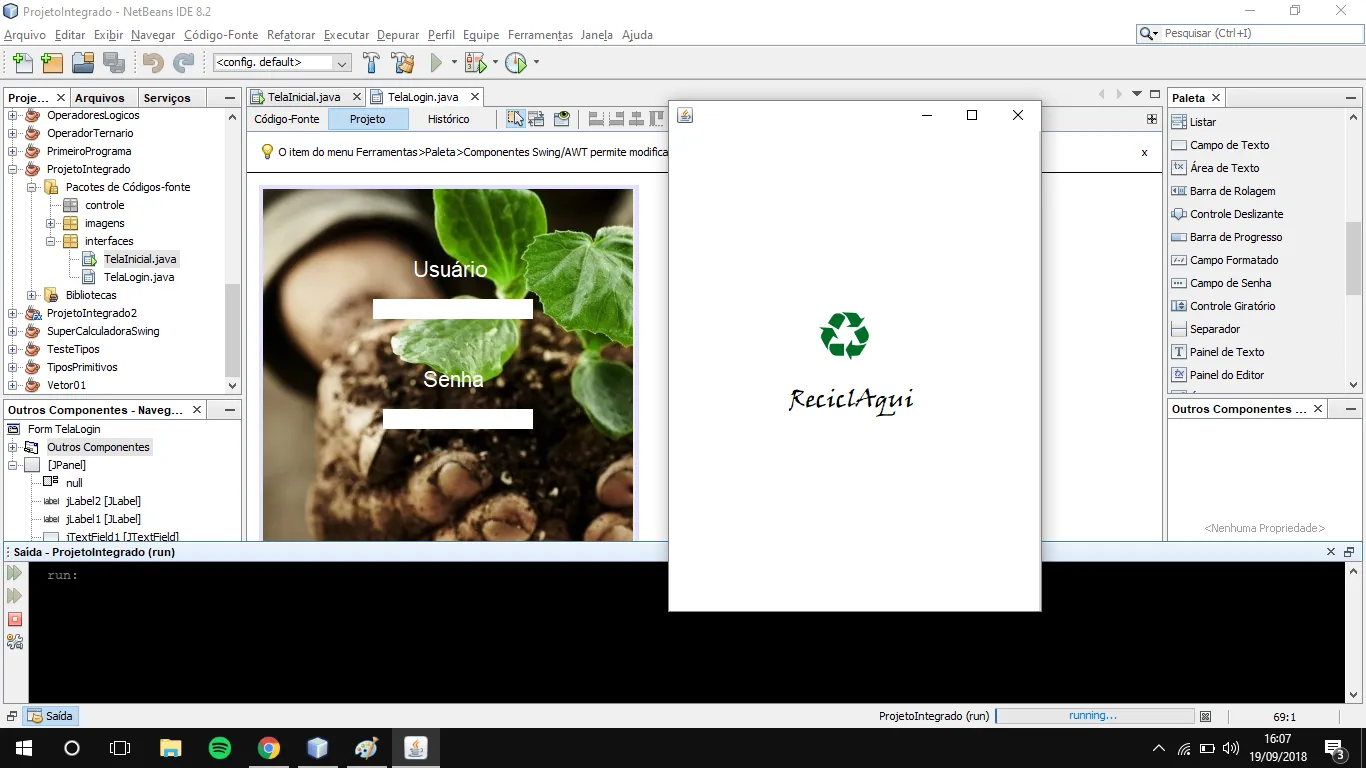Stop the running process with the red stop icon
Image resolution: width=1366 pixels, height=768 pixels.
pyautogui.click(x=15, y=619)
